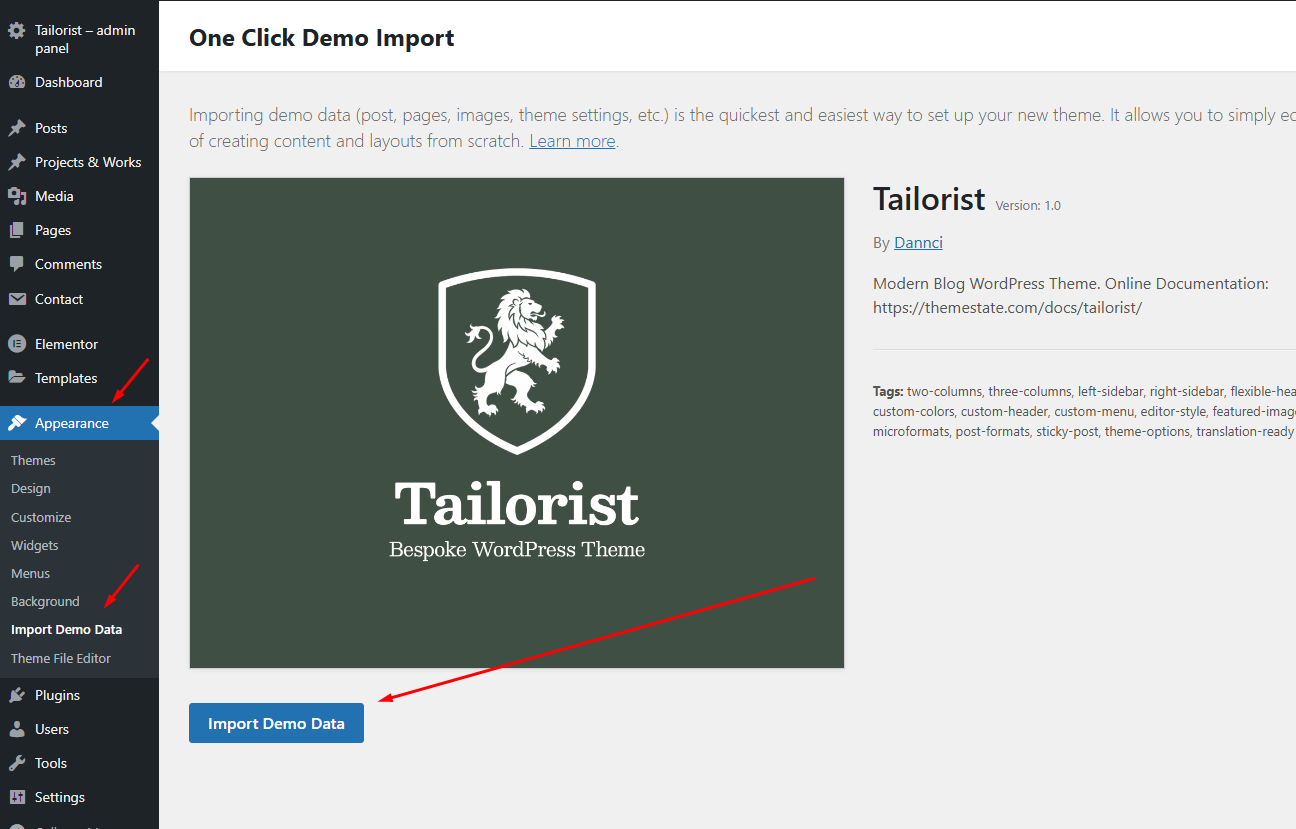The image size is (1296, 829).
Task: Click the Elementor logo icon
Action: pos(16,344)
